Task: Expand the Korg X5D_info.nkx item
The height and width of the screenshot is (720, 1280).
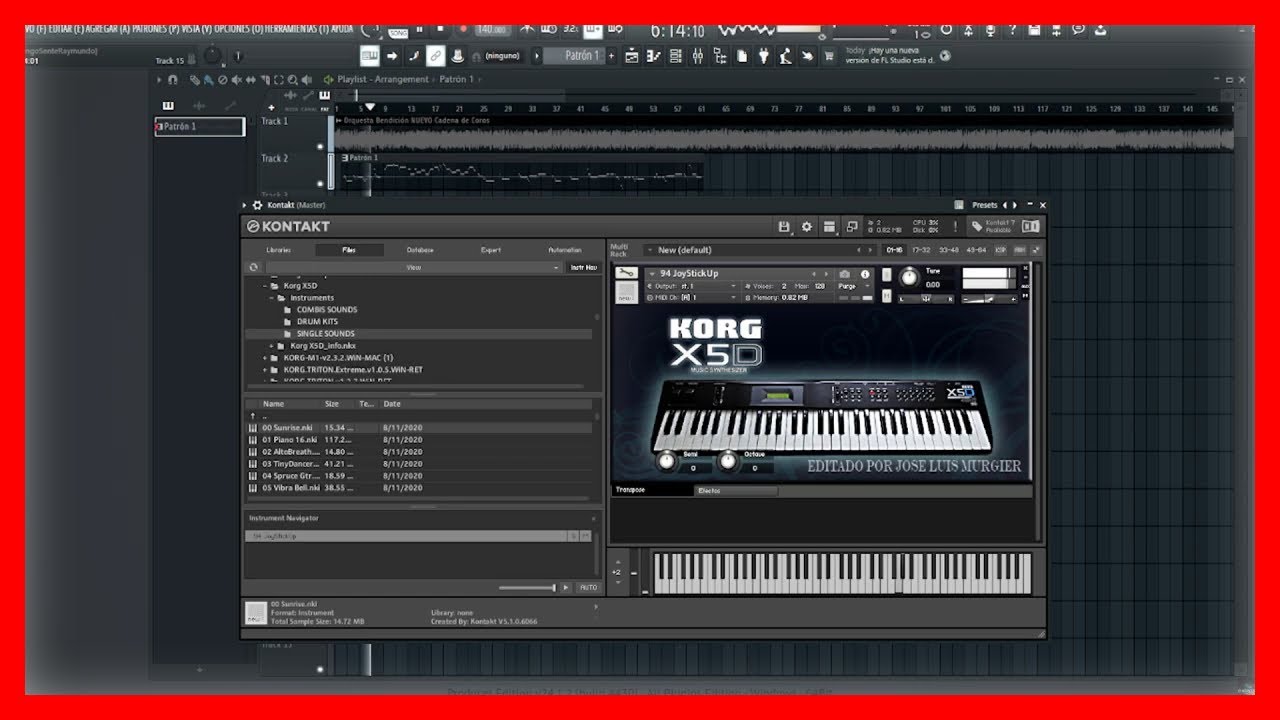Action: [x=271, y=346]
